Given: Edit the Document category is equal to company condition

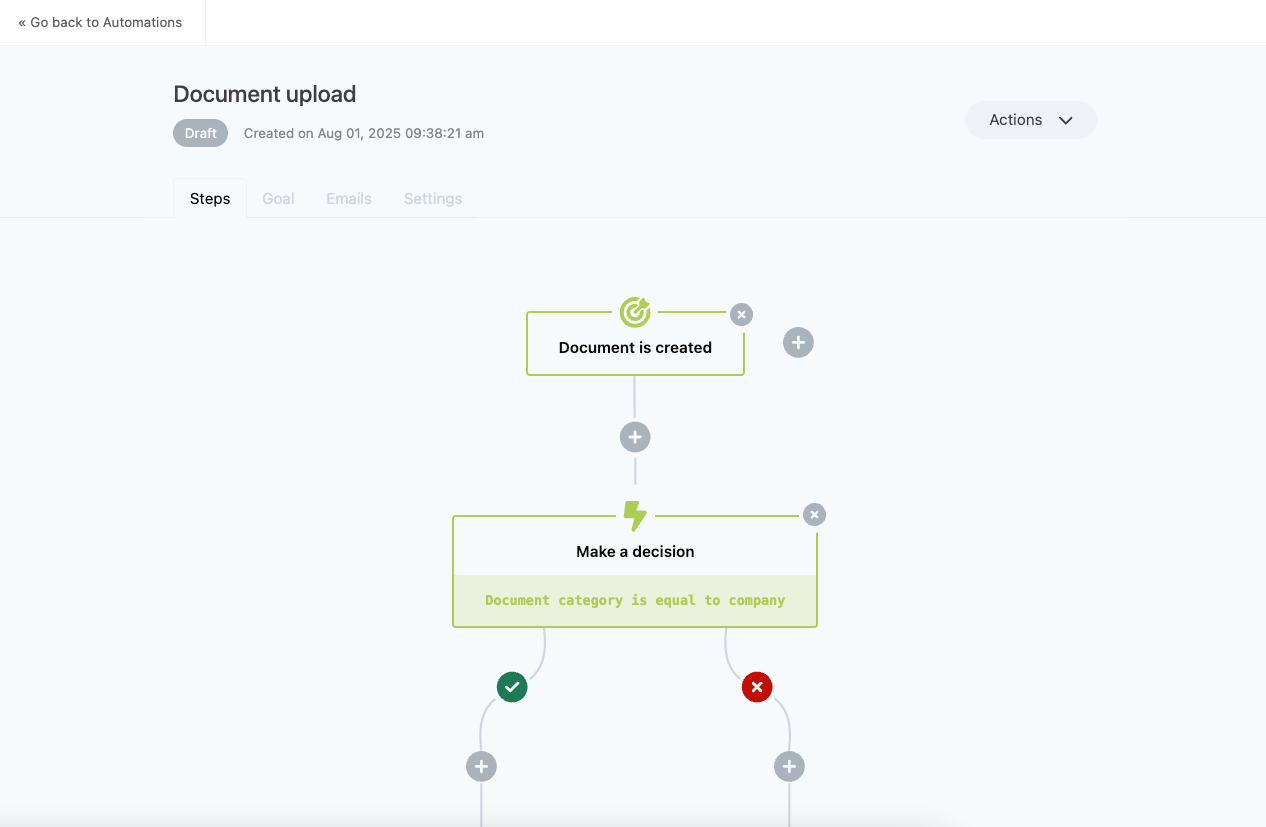Looking at the screenshot, I should tap(635, 601).
